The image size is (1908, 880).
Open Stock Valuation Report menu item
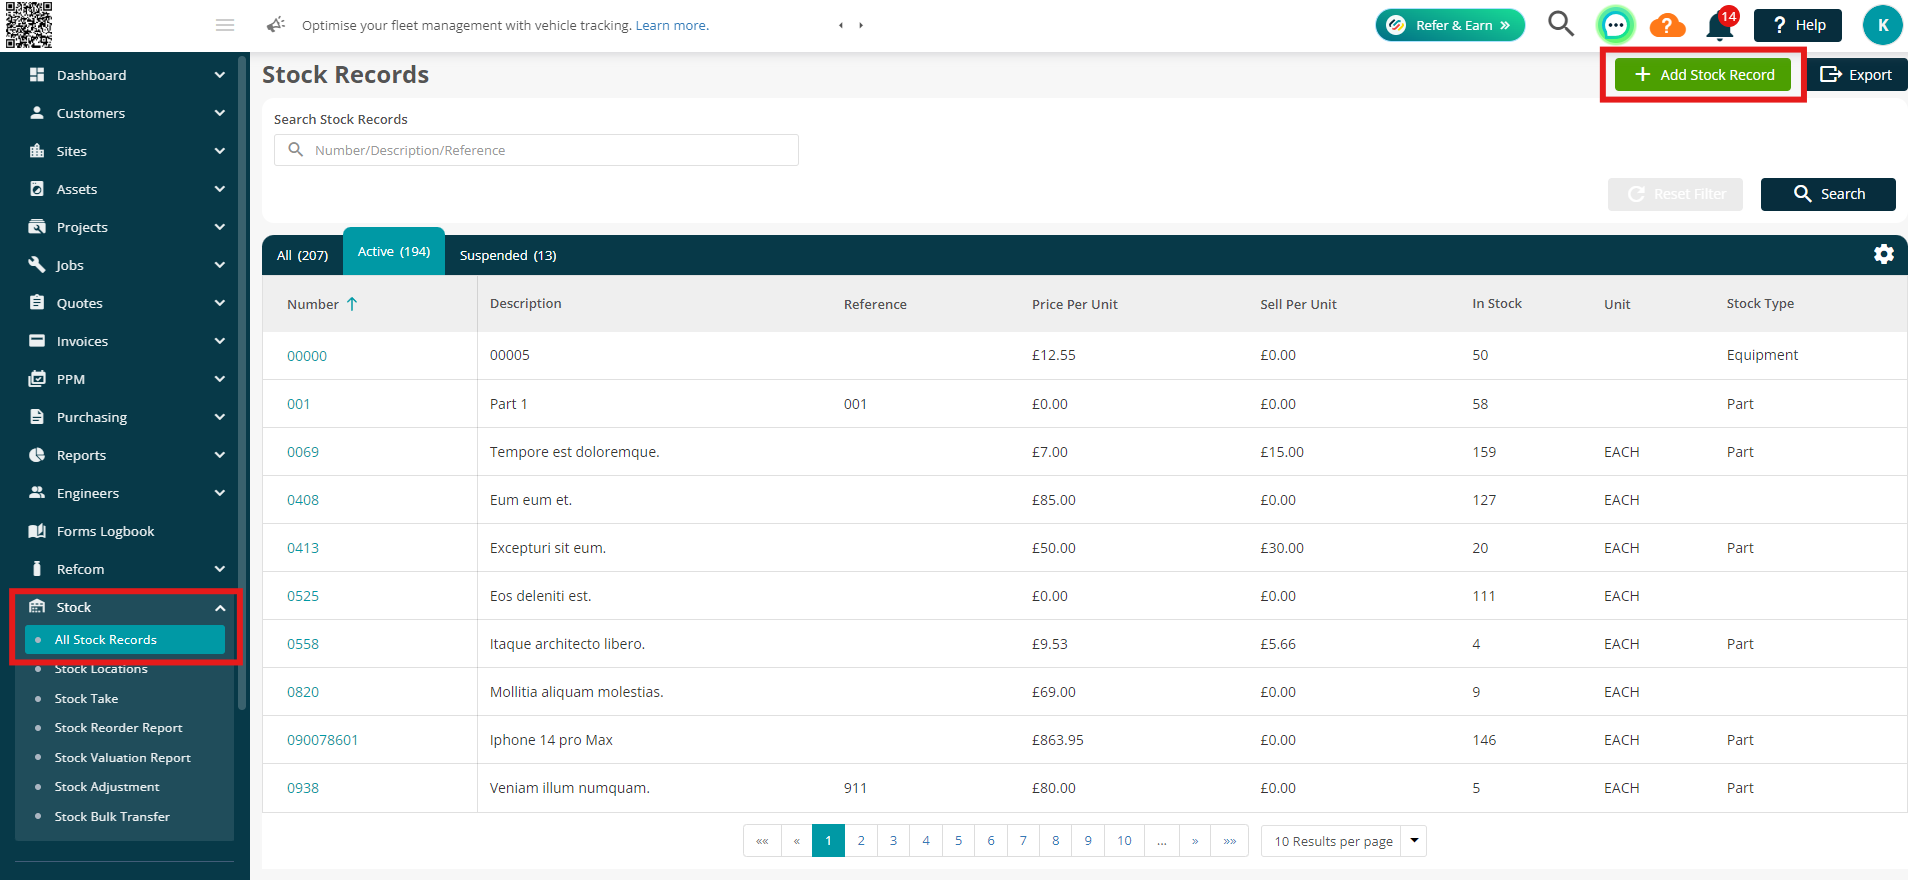(122, 757)
